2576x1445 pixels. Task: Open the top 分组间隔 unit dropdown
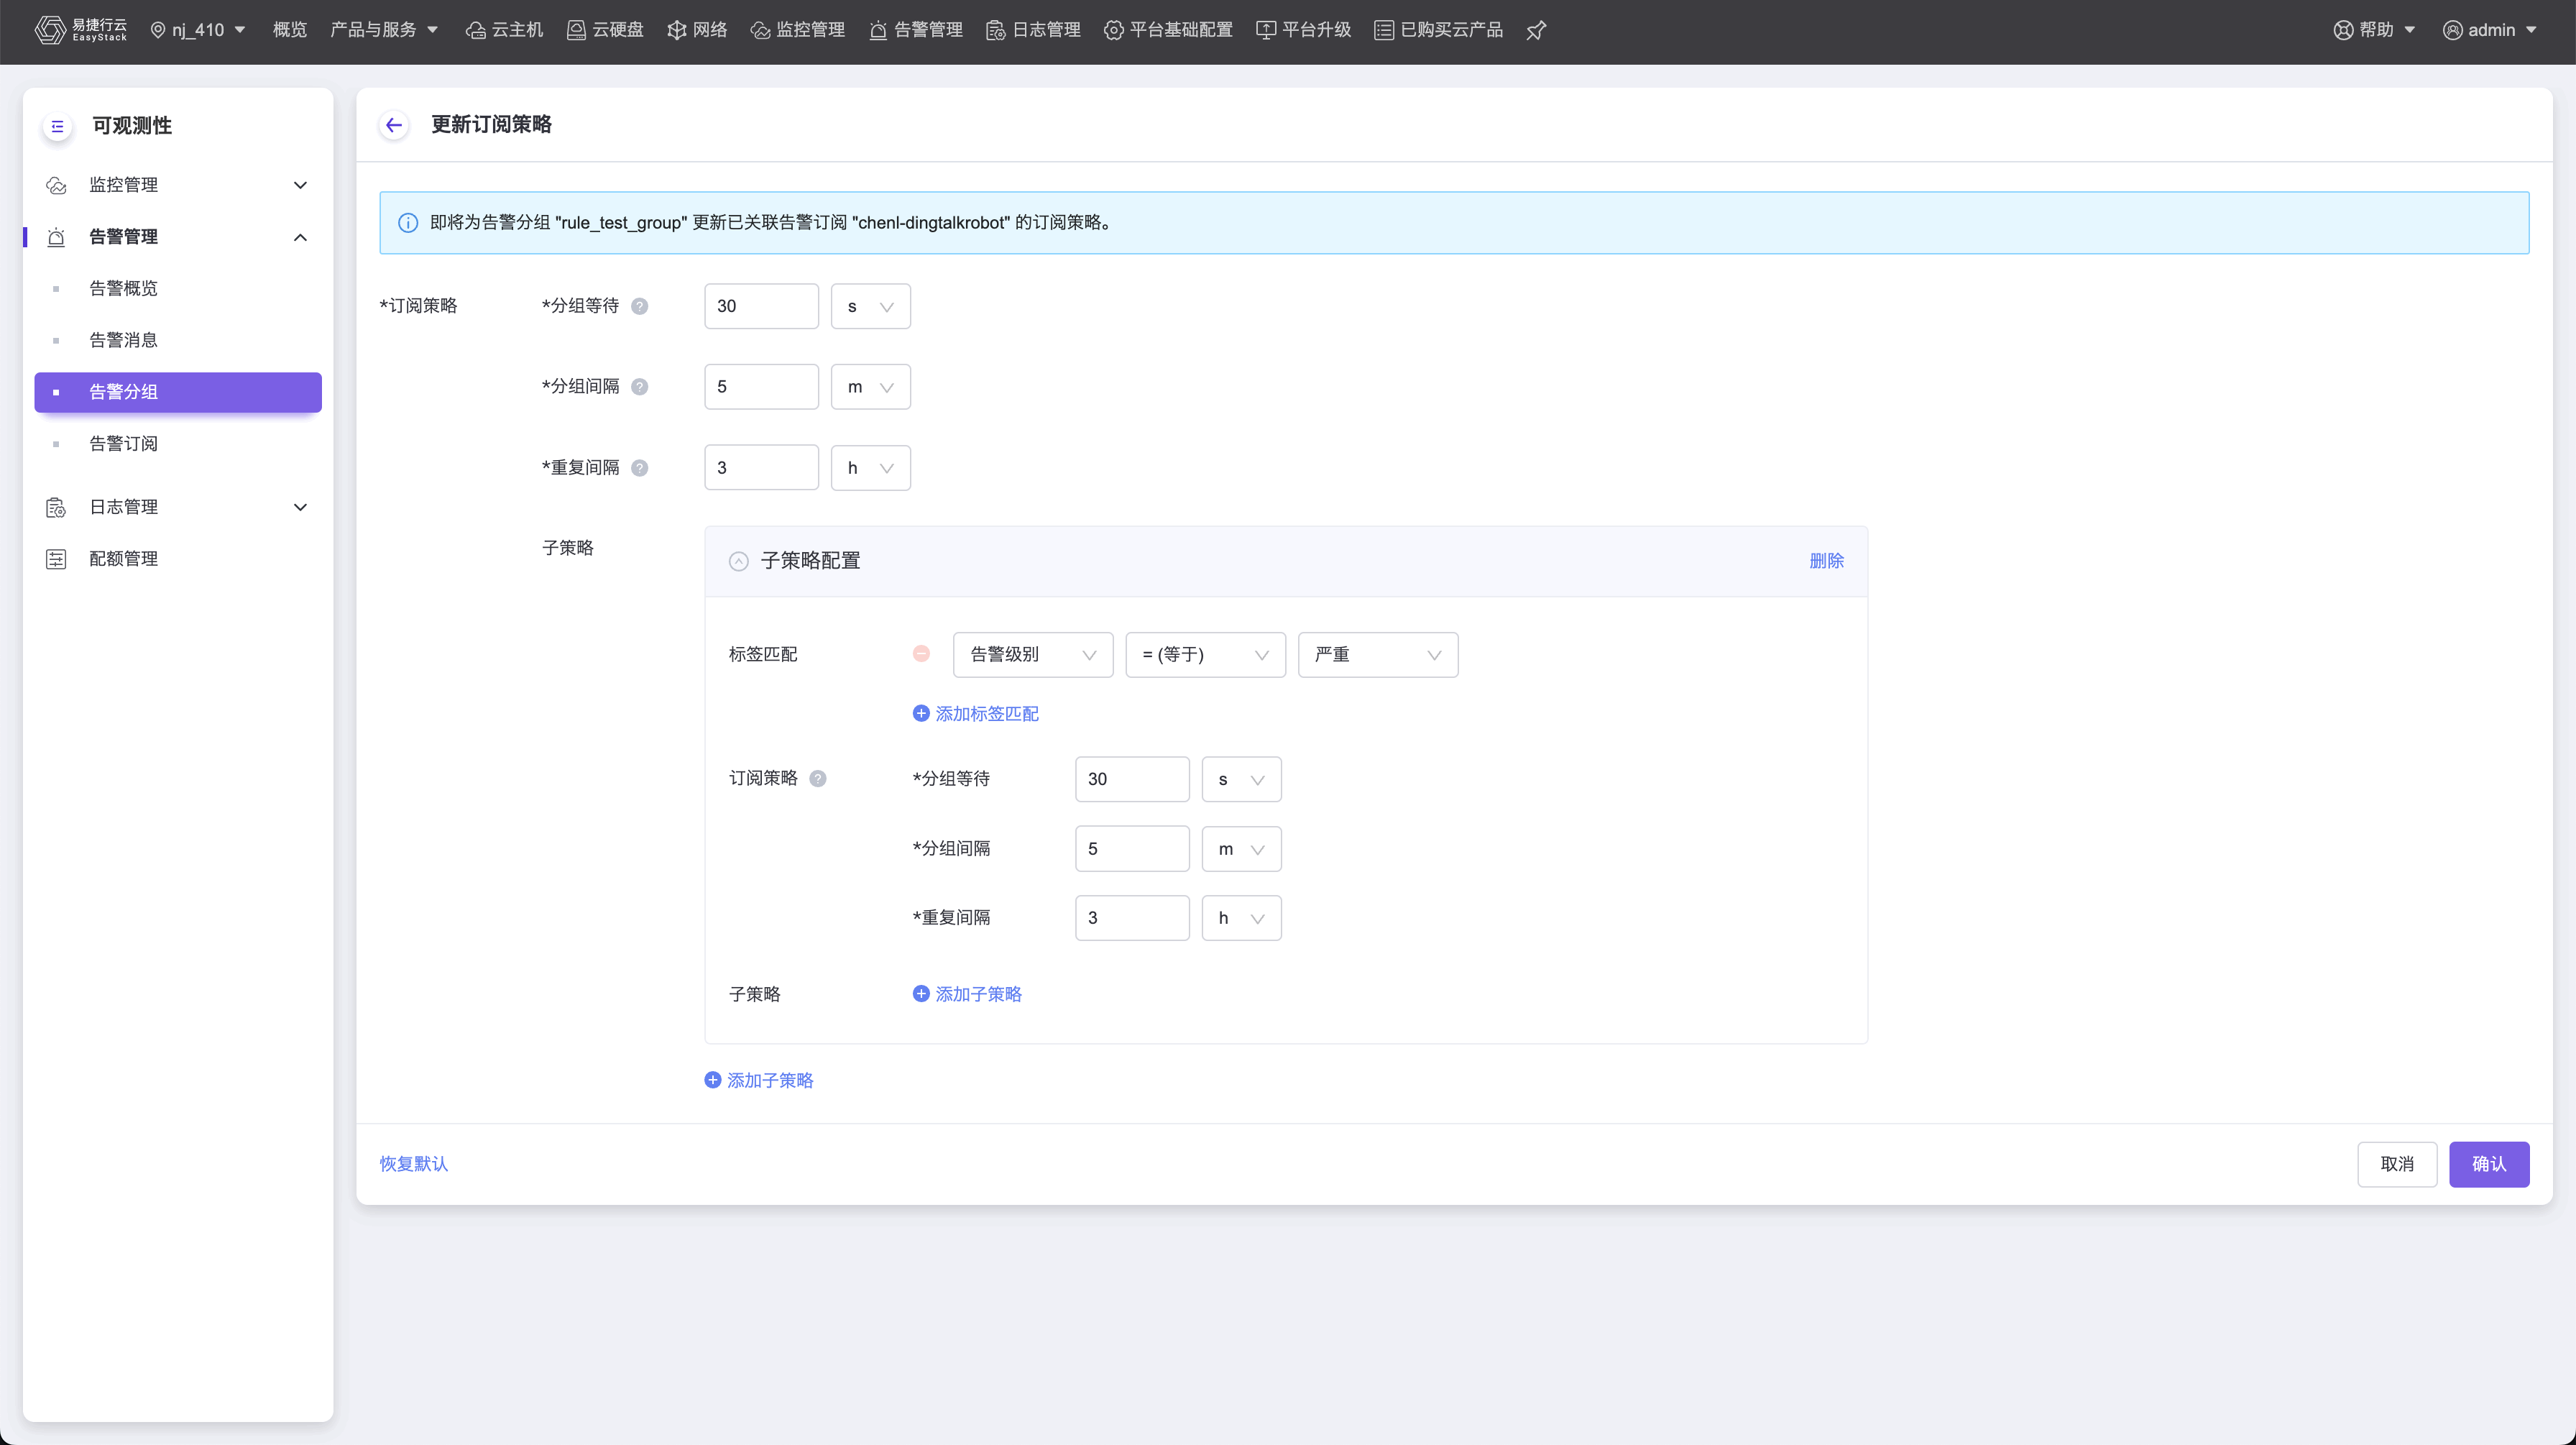click(870, 387)
